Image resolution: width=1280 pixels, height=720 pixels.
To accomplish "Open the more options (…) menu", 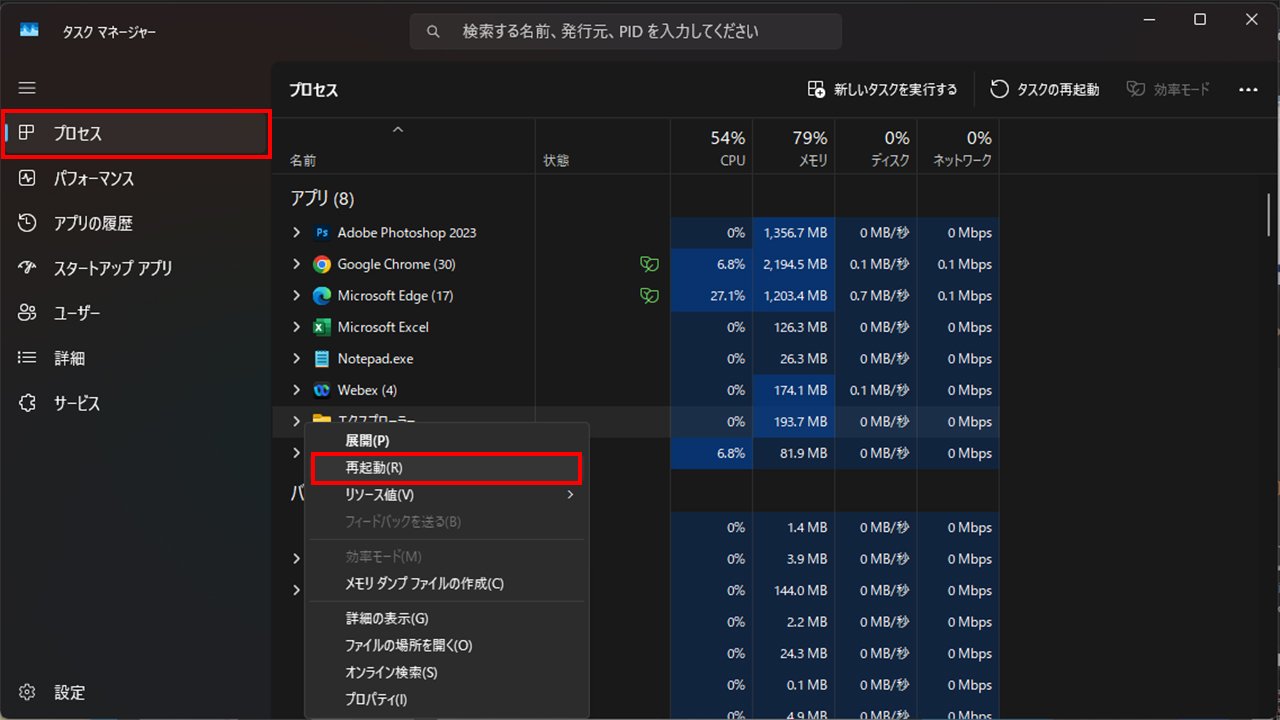I will [x=1248, y=89].
